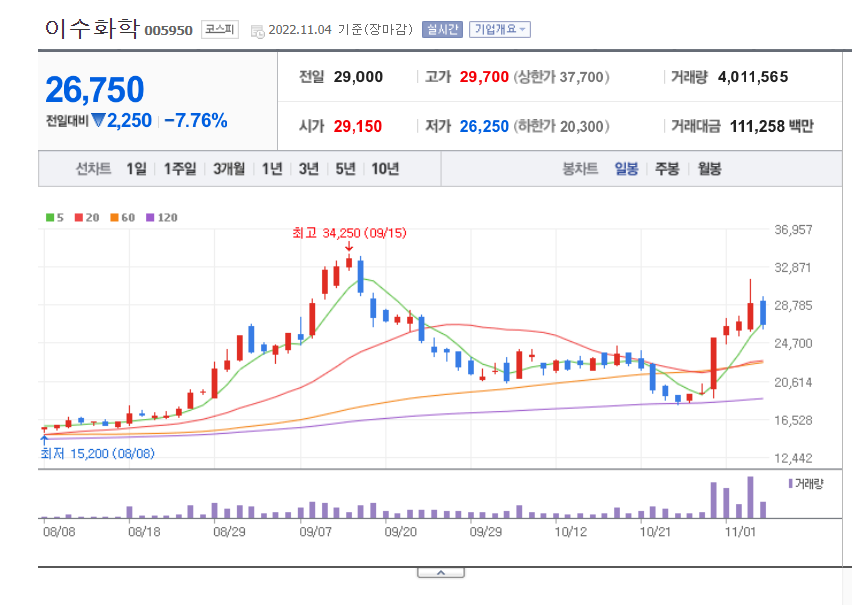
Task: Click the 코스피 market badge
Action: [x=220, y=29]
